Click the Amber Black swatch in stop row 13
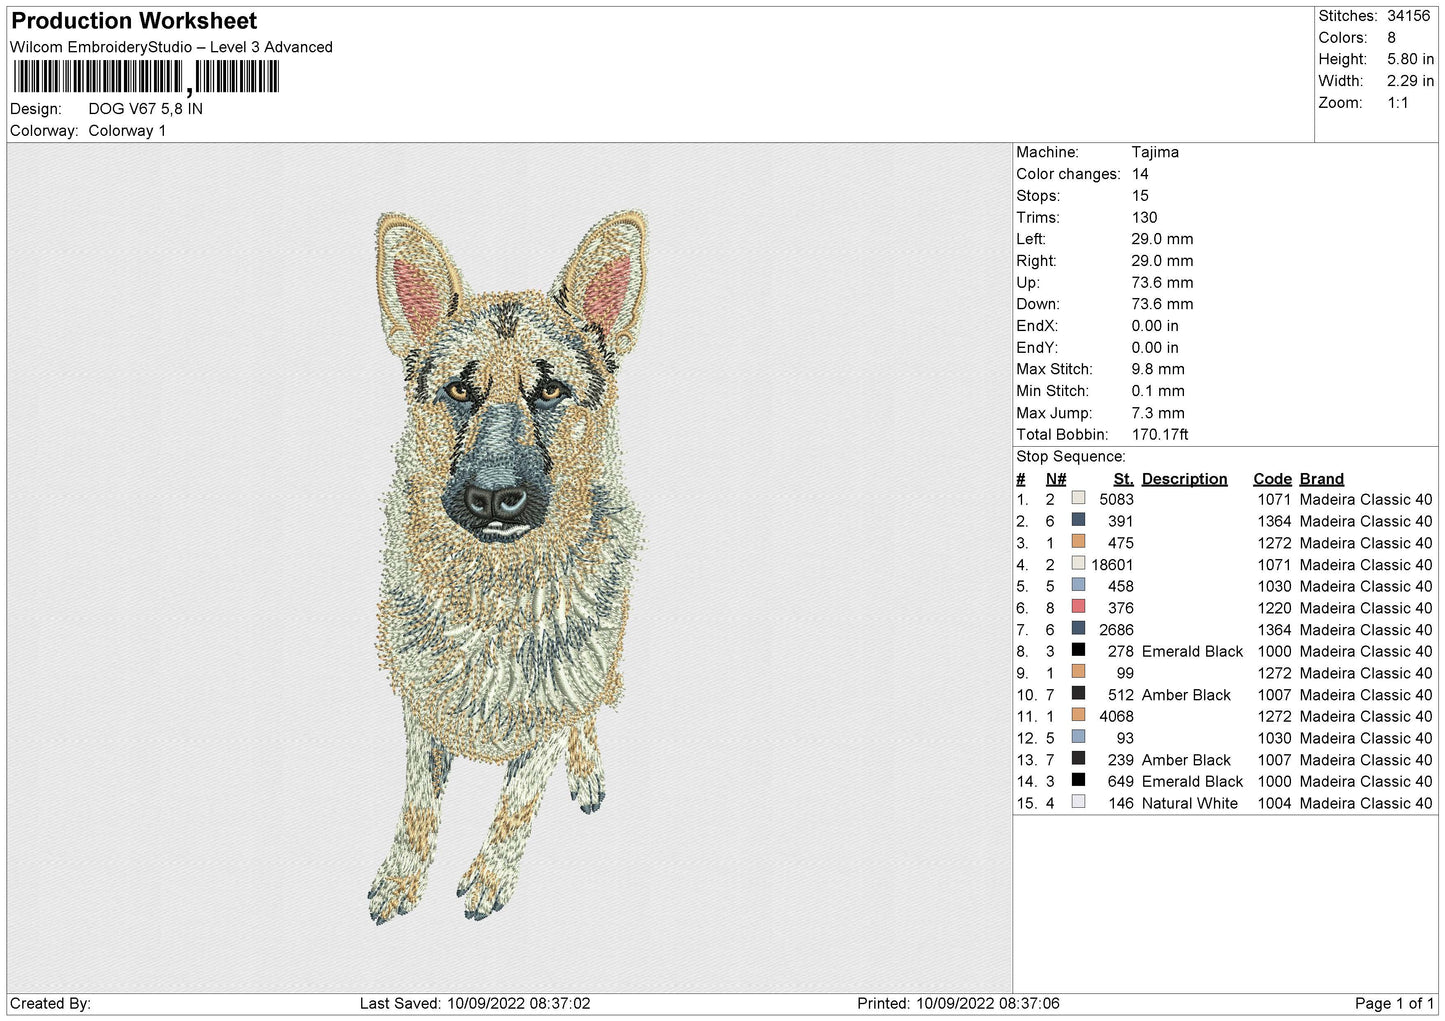This screenshot has height=1021, width=1445. pyautogui.click(x=1078, y=759)
